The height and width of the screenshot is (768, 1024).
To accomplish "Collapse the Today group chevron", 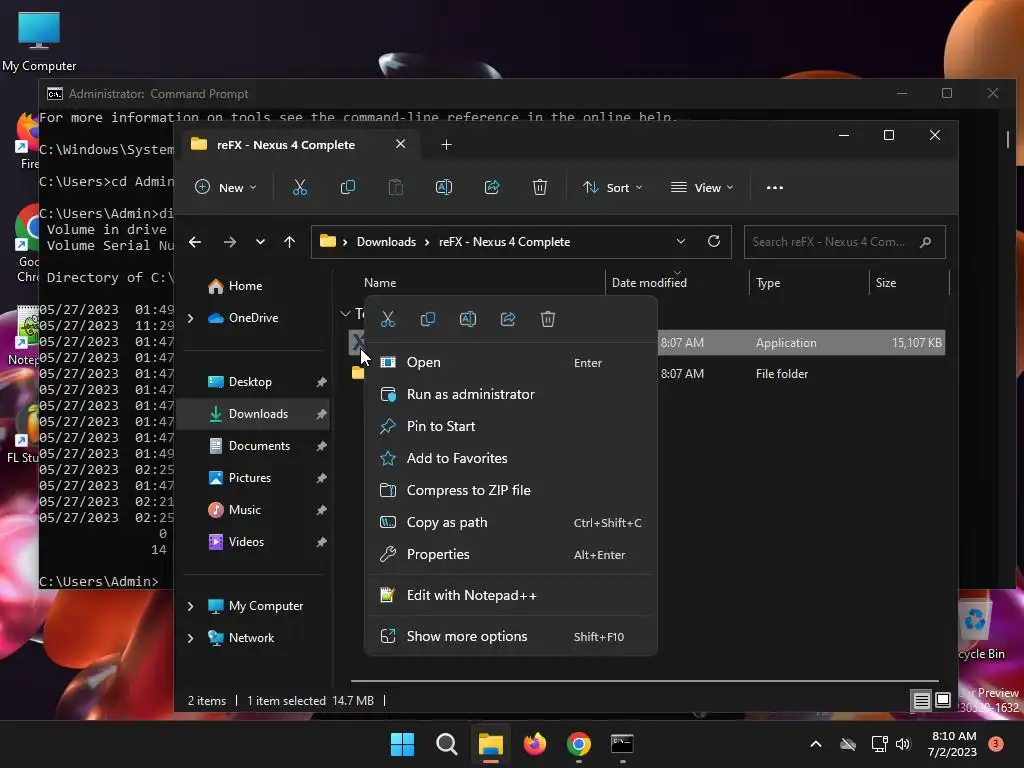I will coord(345,314).
